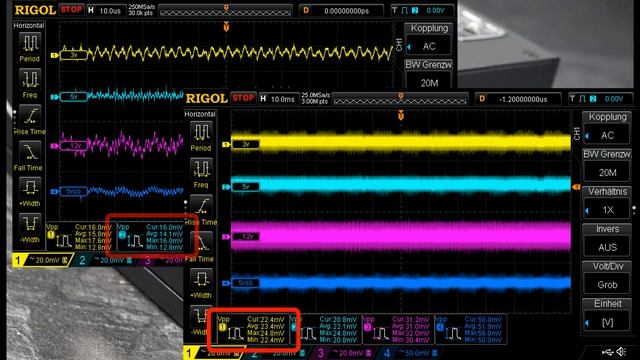Choose Fall Time icon in the back scope screen

click(30, 151)
